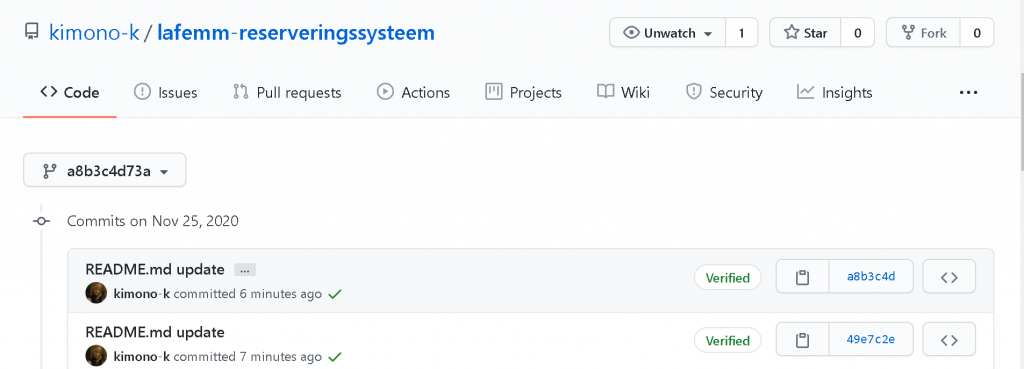
Task: Select the Commits on Nov 25, 2020 heading text
Action: [153, 221]
